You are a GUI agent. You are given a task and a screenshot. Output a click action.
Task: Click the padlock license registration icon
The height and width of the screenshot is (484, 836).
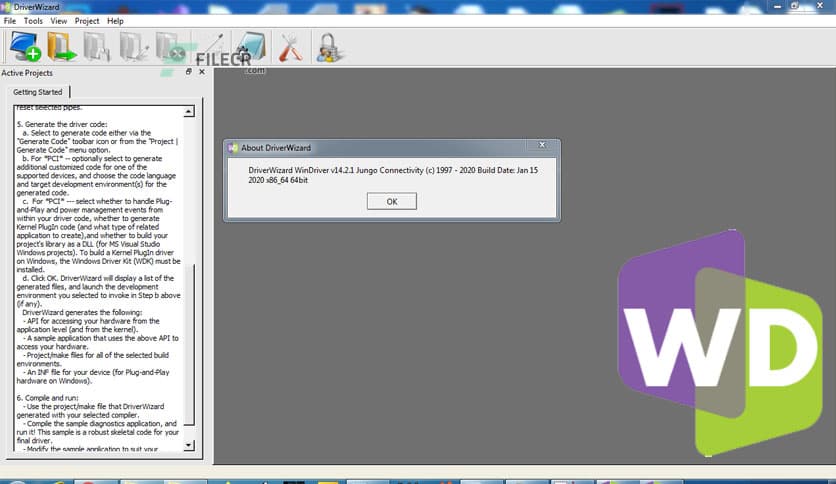[328, 47]
